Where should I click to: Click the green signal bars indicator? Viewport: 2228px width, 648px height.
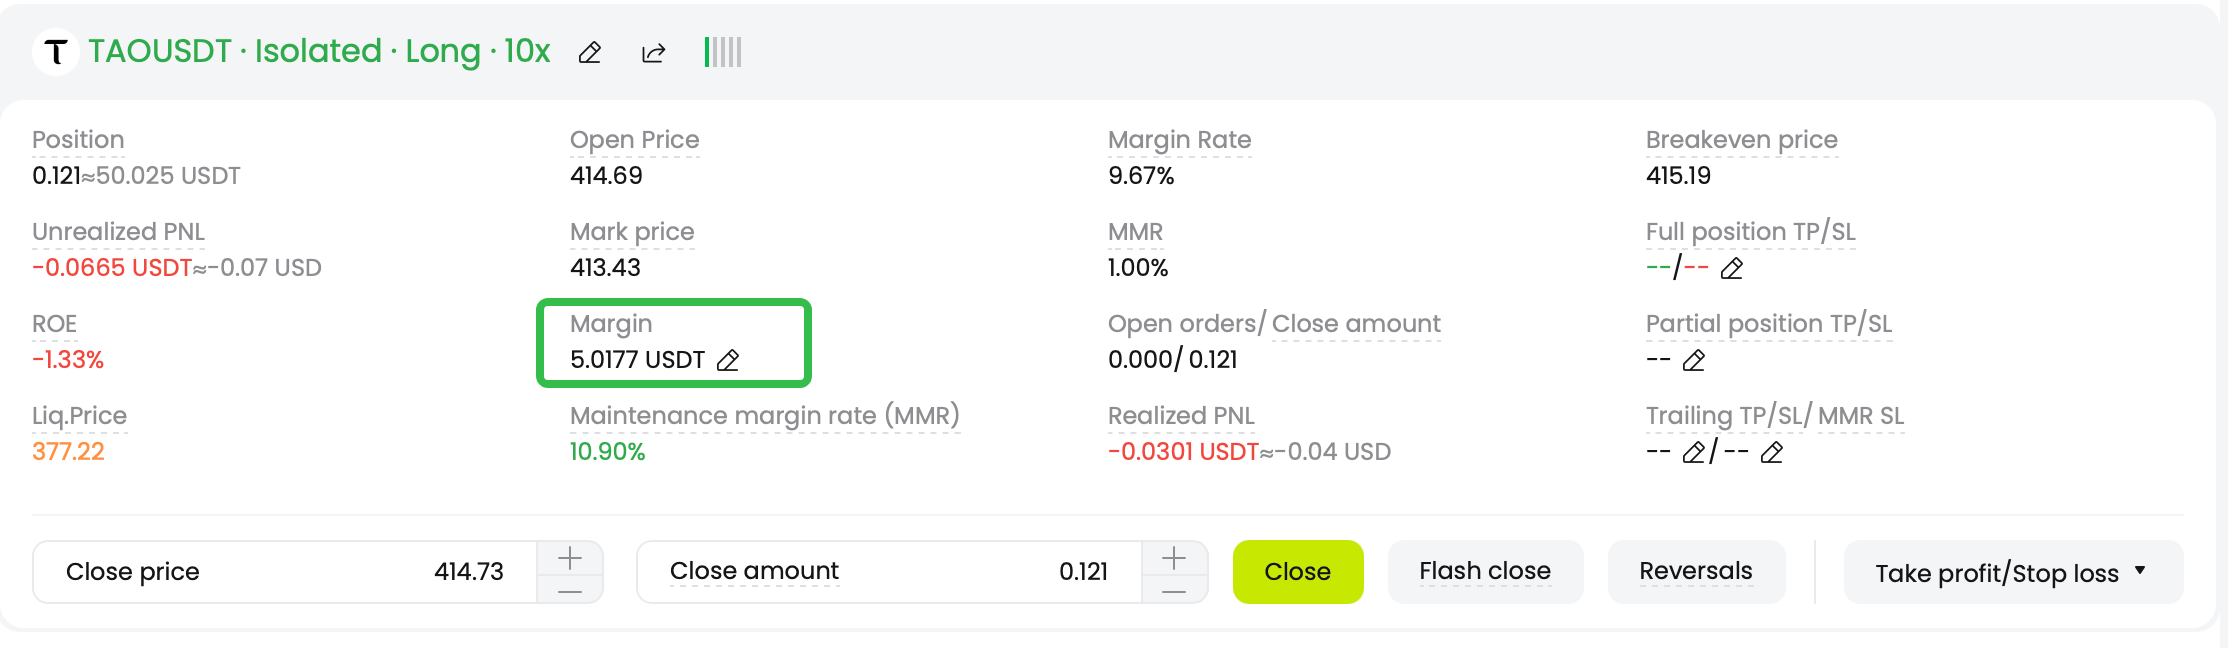(x=723, y=52)
